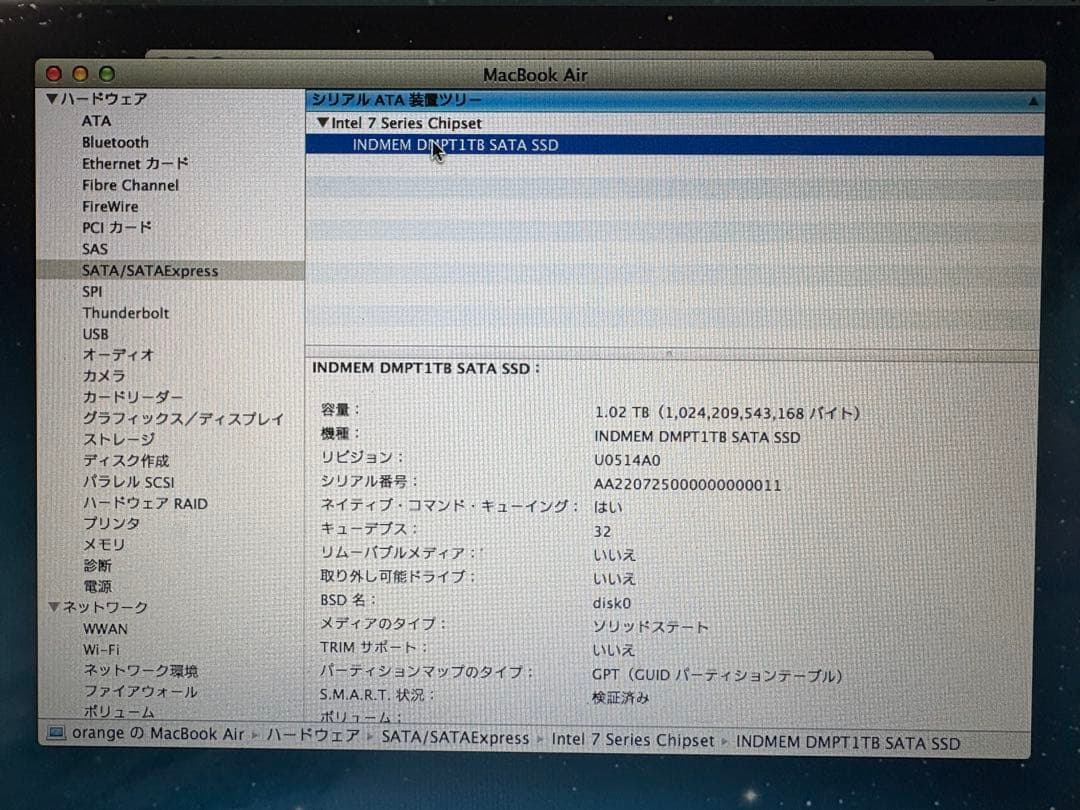Collapse the Intel 7 Series Chipset triangle

tap(322, 123)
